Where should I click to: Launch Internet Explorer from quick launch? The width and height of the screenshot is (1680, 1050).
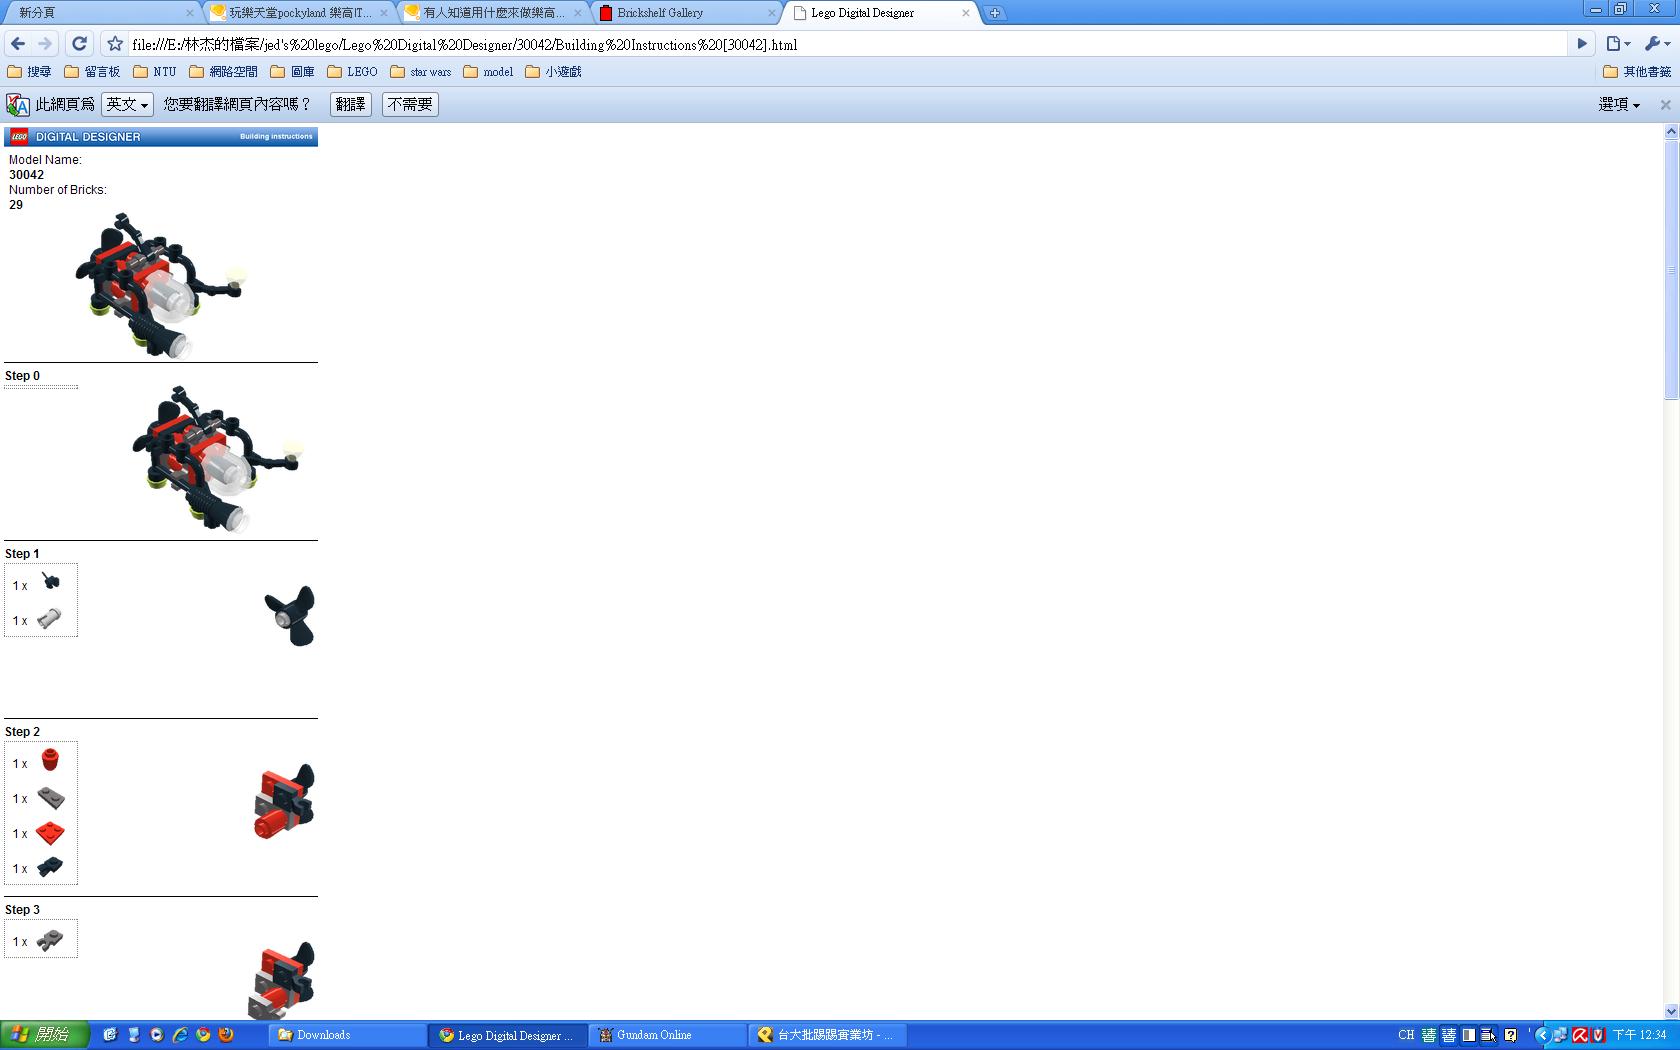(x=180, y=1035)
